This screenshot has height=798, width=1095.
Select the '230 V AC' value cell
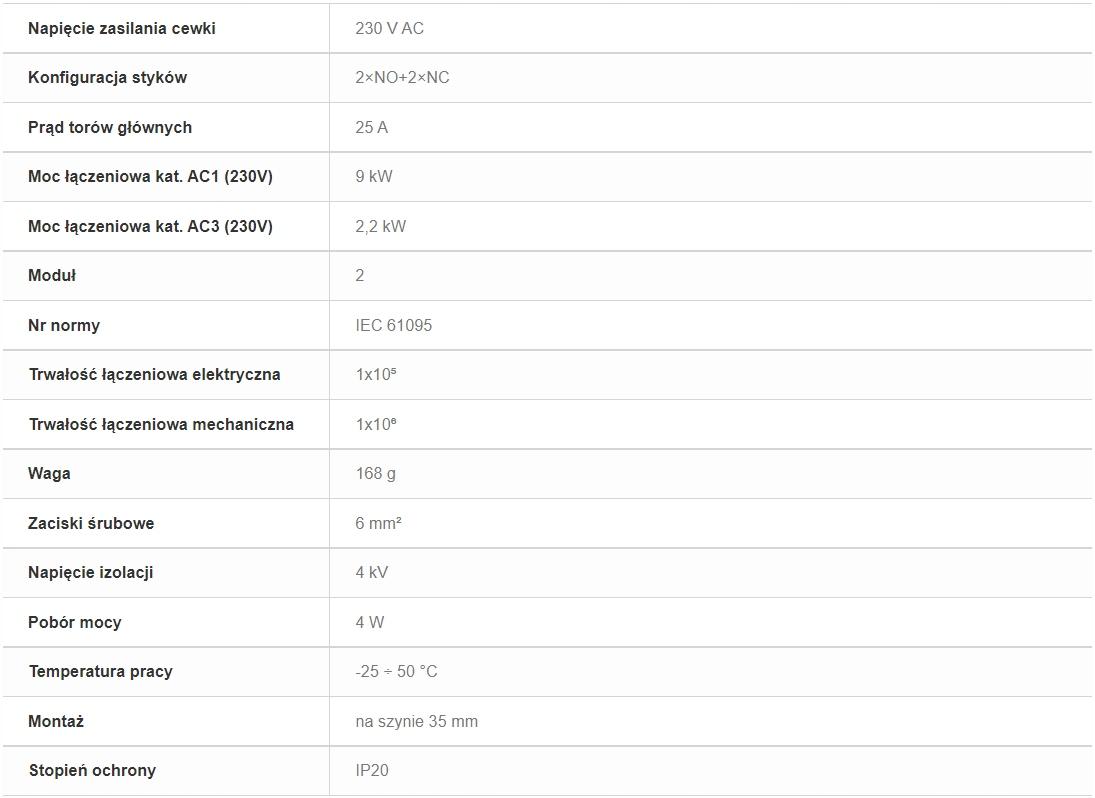coord(390,29)
